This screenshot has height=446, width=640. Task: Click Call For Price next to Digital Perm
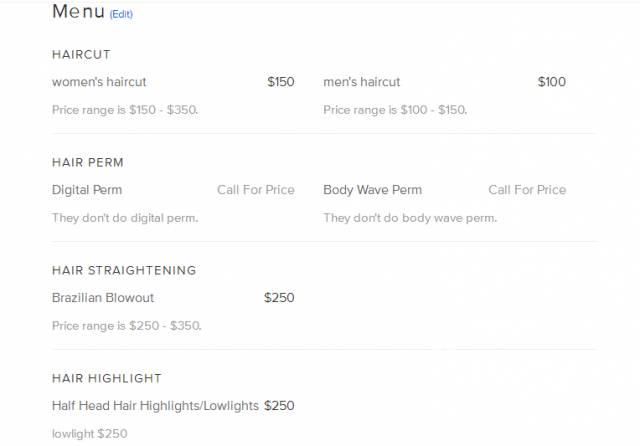click(x=256, y=190)
